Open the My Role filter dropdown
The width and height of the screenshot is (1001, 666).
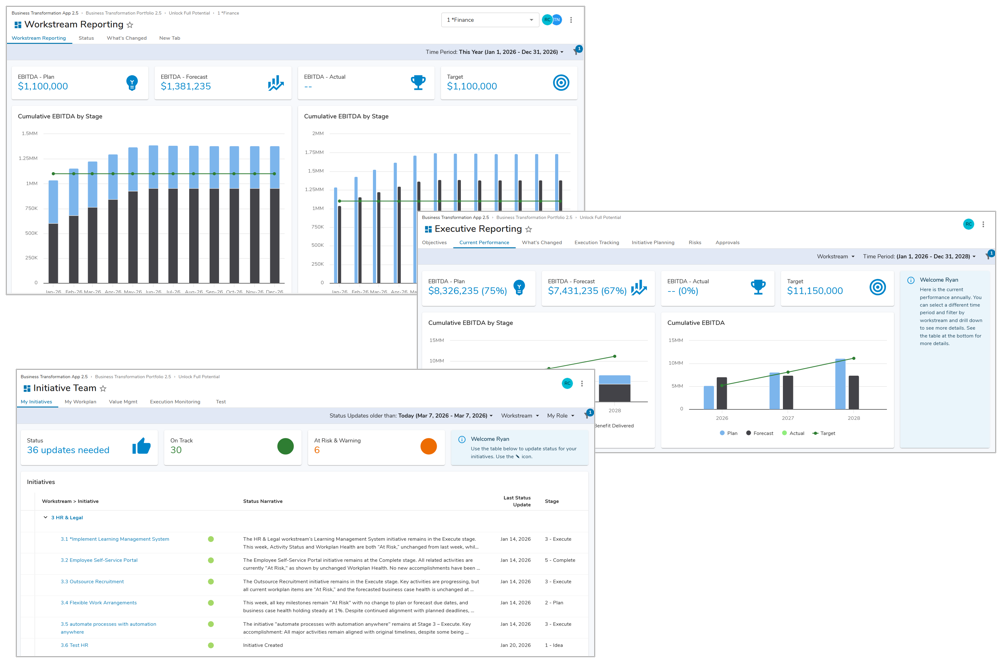pyautogui.click(x=560, y=416)
